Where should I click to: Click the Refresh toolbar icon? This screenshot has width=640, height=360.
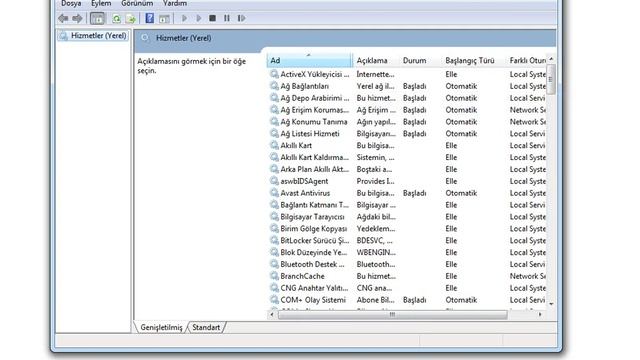click(x=116, y=18)
